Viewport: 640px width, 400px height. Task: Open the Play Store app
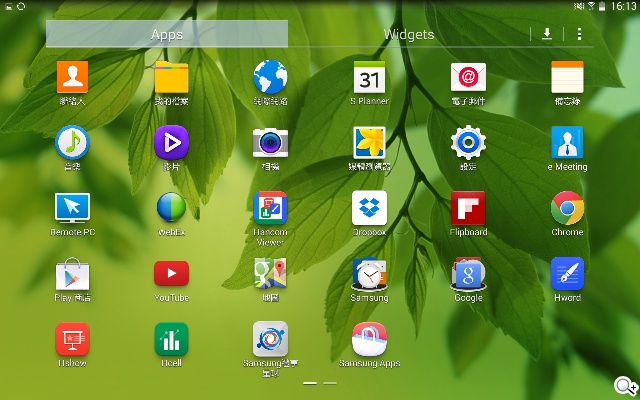point(72,274)
